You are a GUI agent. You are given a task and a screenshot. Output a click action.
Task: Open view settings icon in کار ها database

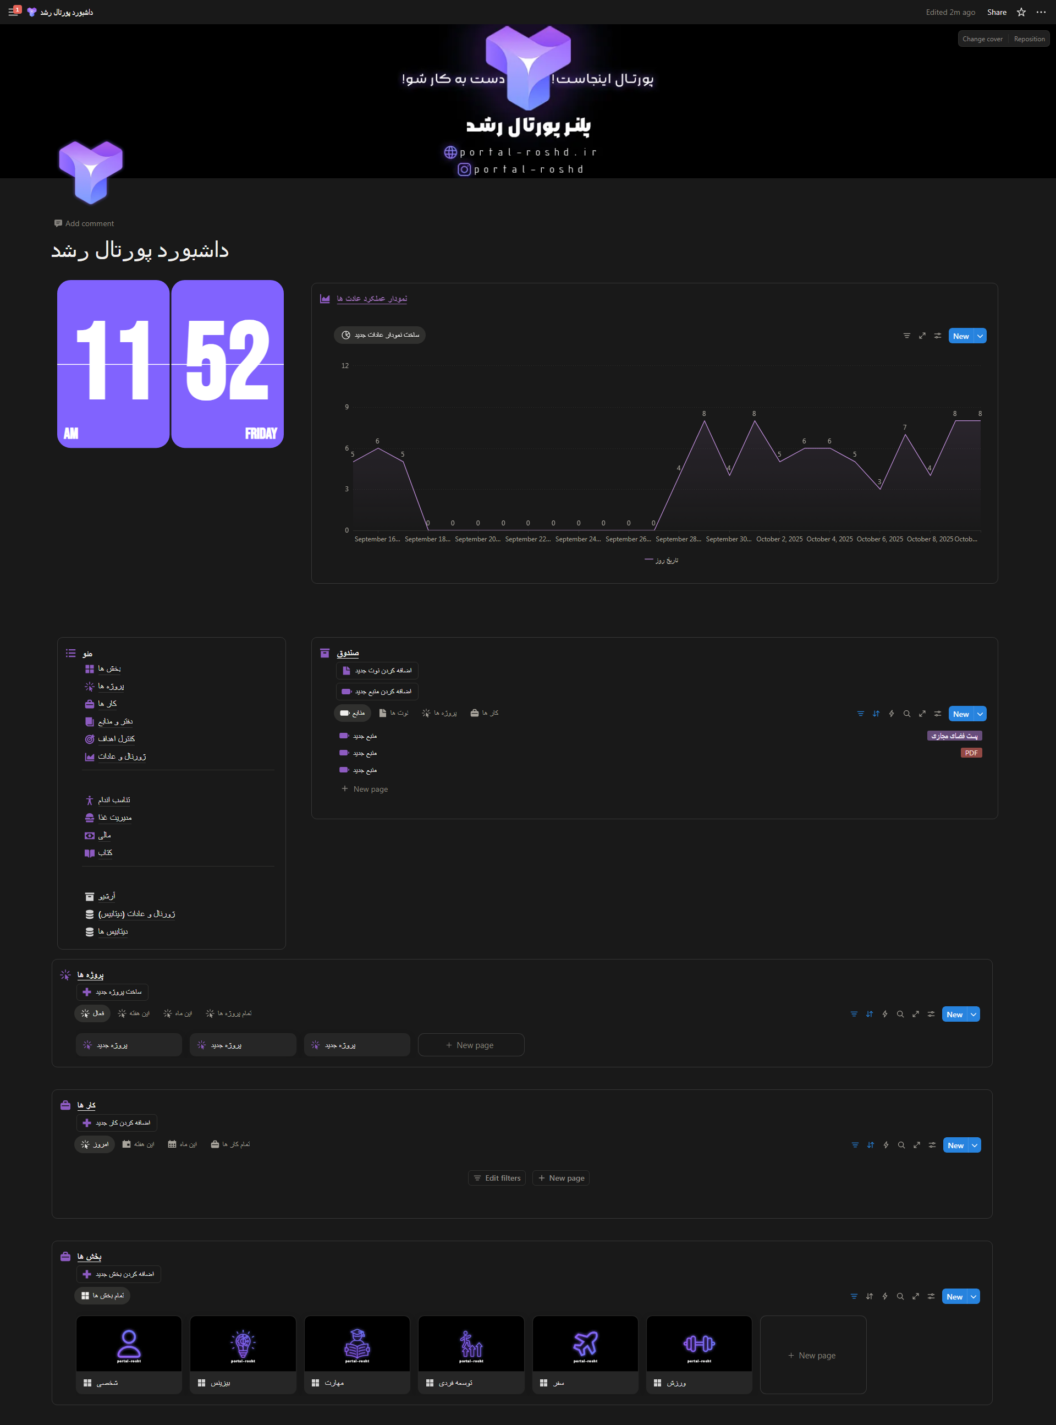click(932, 1145)
